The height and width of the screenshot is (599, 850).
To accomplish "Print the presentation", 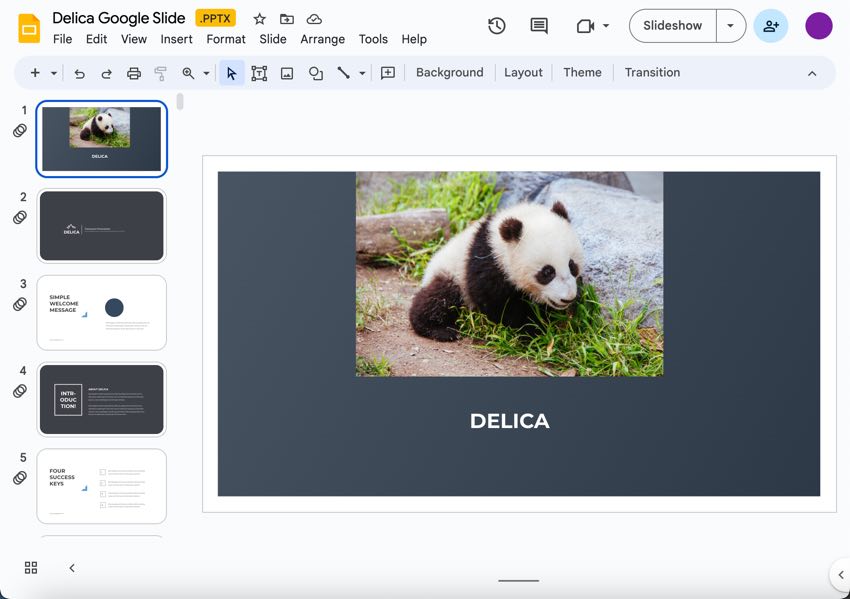I will coord(134,72).
